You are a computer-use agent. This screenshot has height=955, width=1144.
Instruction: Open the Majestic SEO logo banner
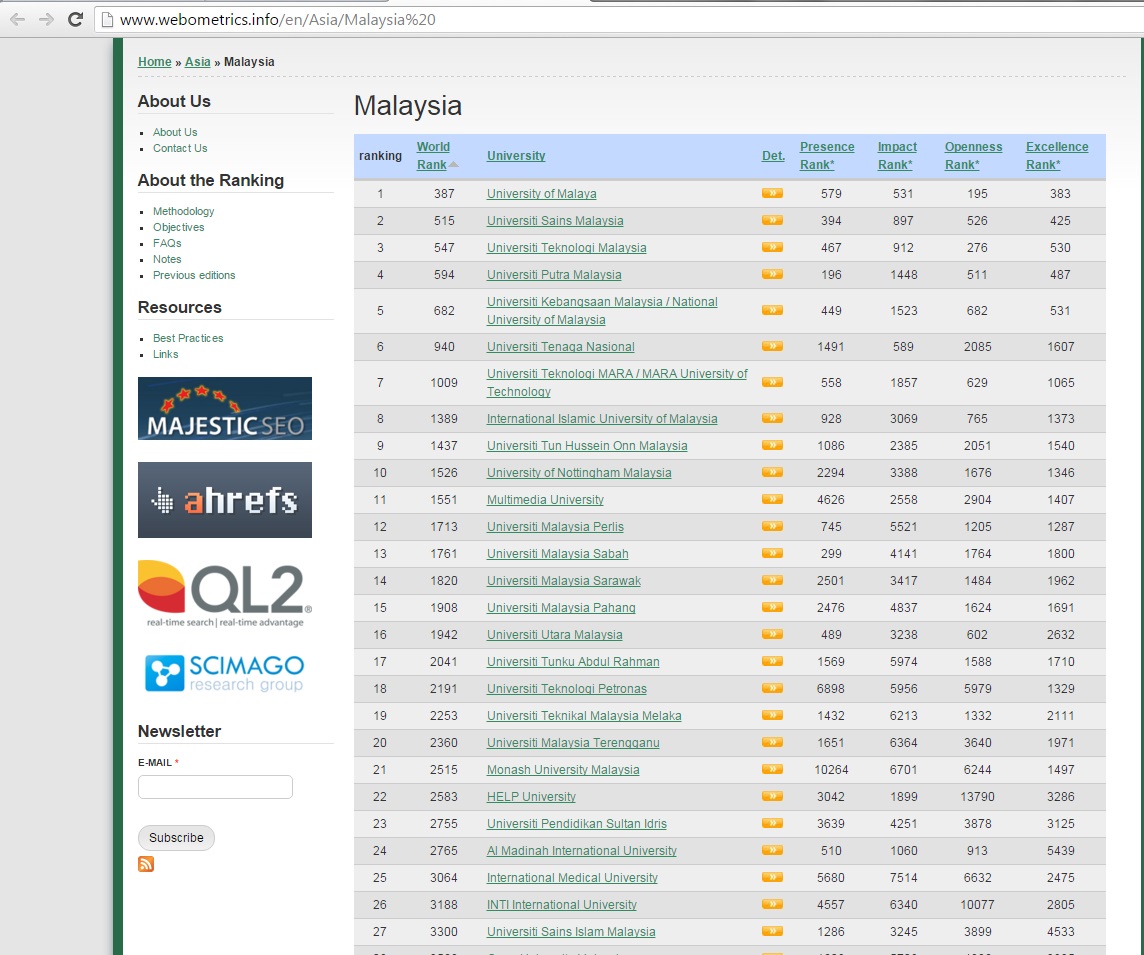coord(225,408)
